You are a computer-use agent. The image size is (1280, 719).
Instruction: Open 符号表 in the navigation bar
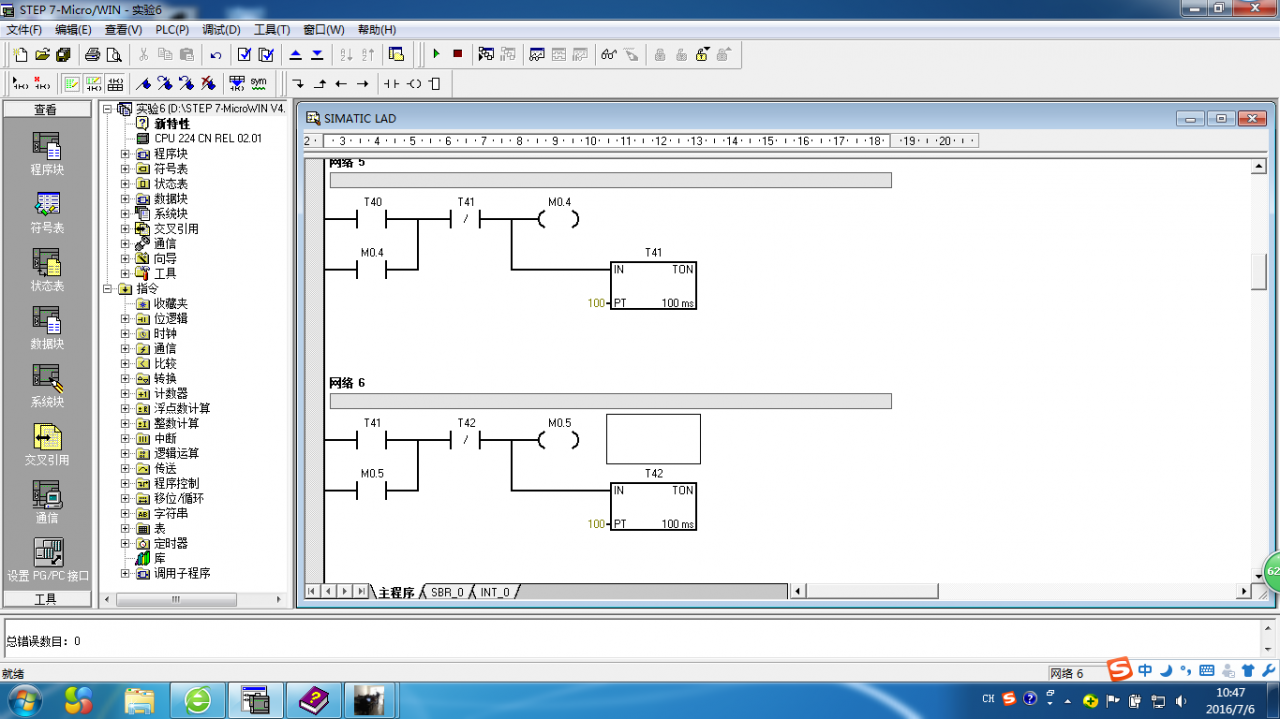[46, 213]
